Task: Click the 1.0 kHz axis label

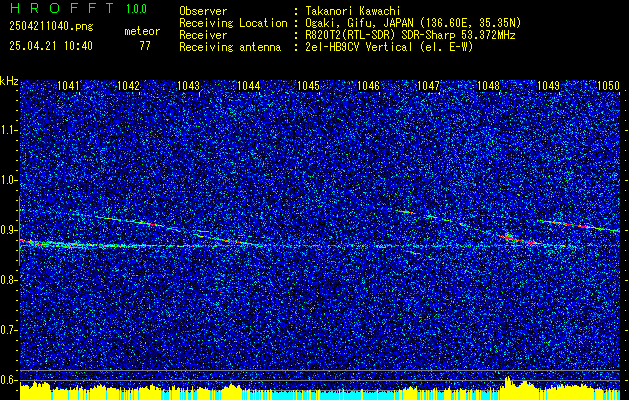Action: [9, 180]
